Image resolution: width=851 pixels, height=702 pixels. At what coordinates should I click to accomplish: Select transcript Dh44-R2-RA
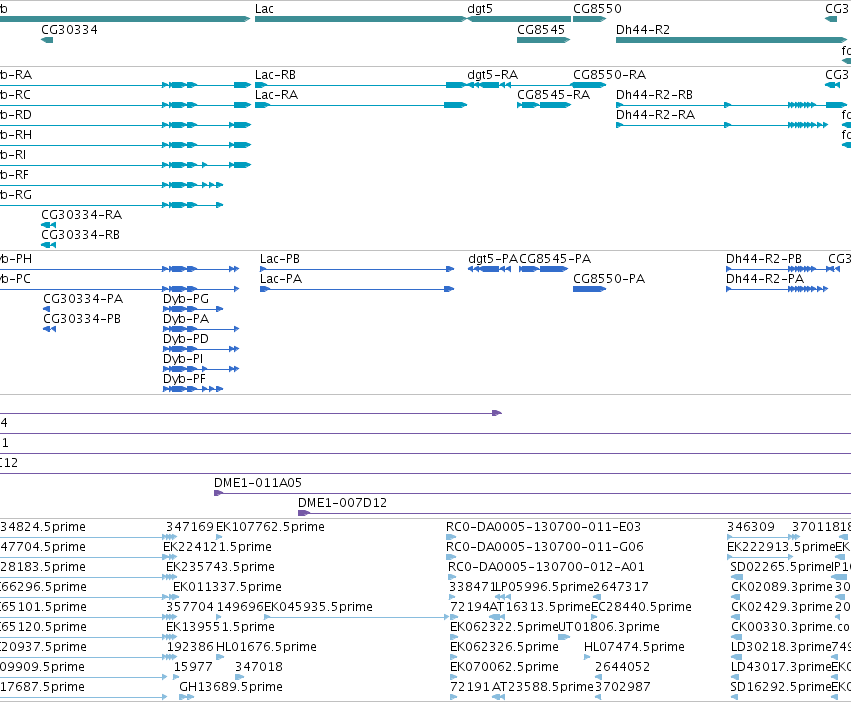coord(722,125)
